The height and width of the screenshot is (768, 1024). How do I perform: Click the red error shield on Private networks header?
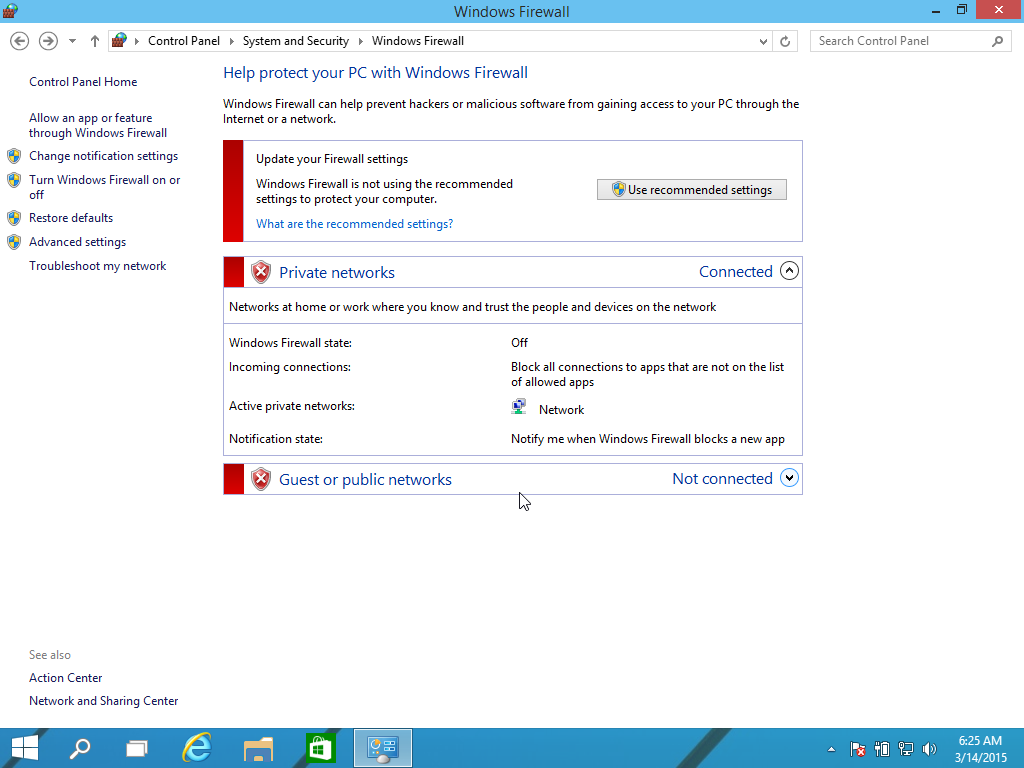[x=261, y=271]
